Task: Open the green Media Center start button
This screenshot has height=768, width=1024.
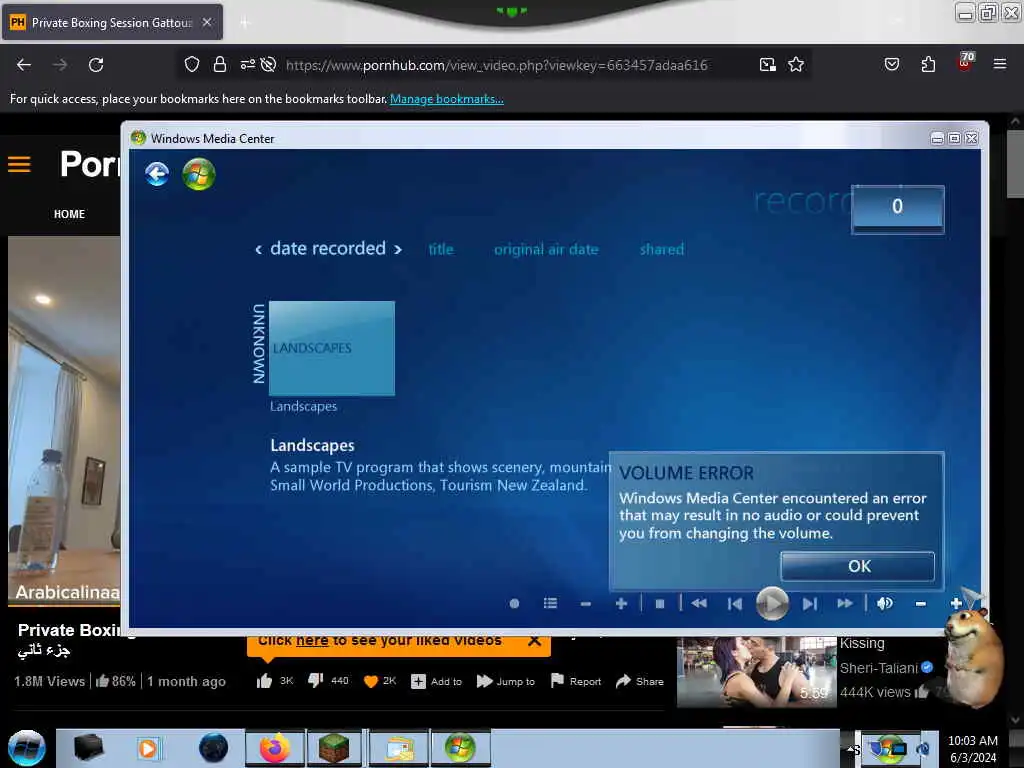Action: pyautogui.click(x=199, y=174)
